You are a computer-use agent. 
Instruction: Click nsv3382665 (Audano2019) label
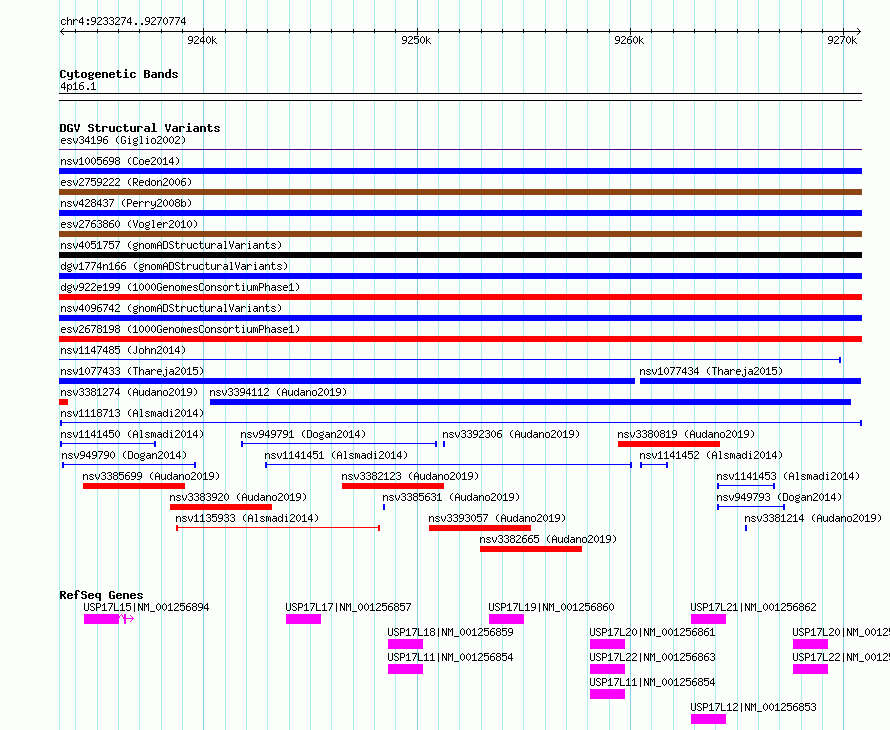pyautogui.click(x=548, y=539)
